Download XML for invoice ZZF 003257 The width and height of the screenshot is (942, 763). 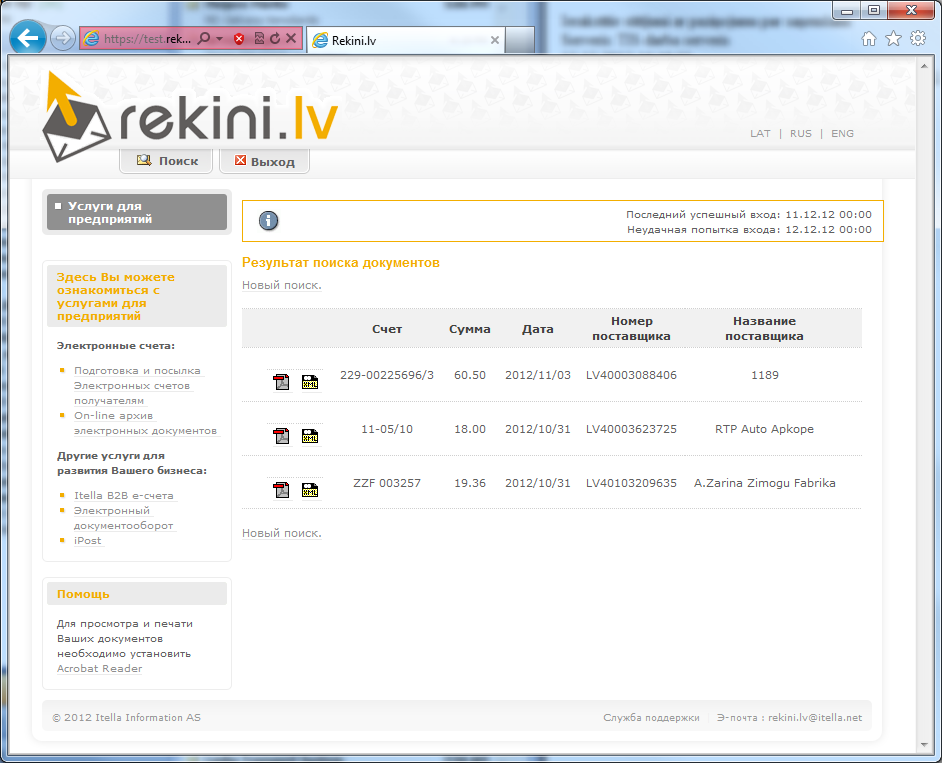click(310, 490)
